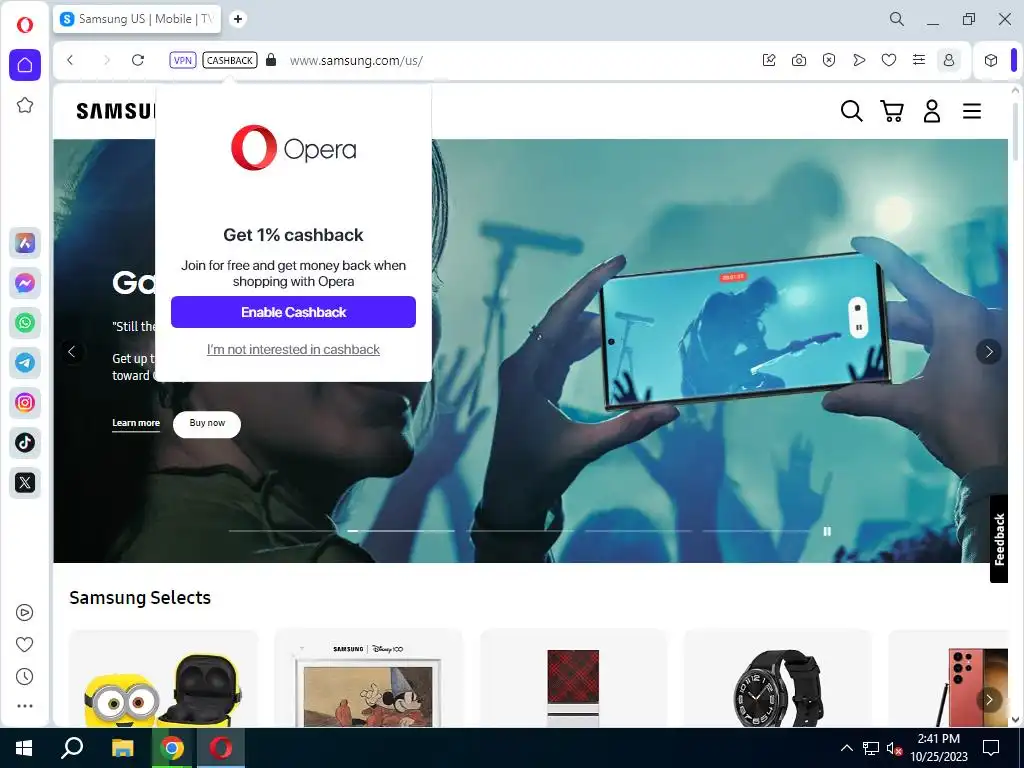Open the Galaxy Watch product card
Screen dimensions: 1024x768
click(x=778, y=679)
